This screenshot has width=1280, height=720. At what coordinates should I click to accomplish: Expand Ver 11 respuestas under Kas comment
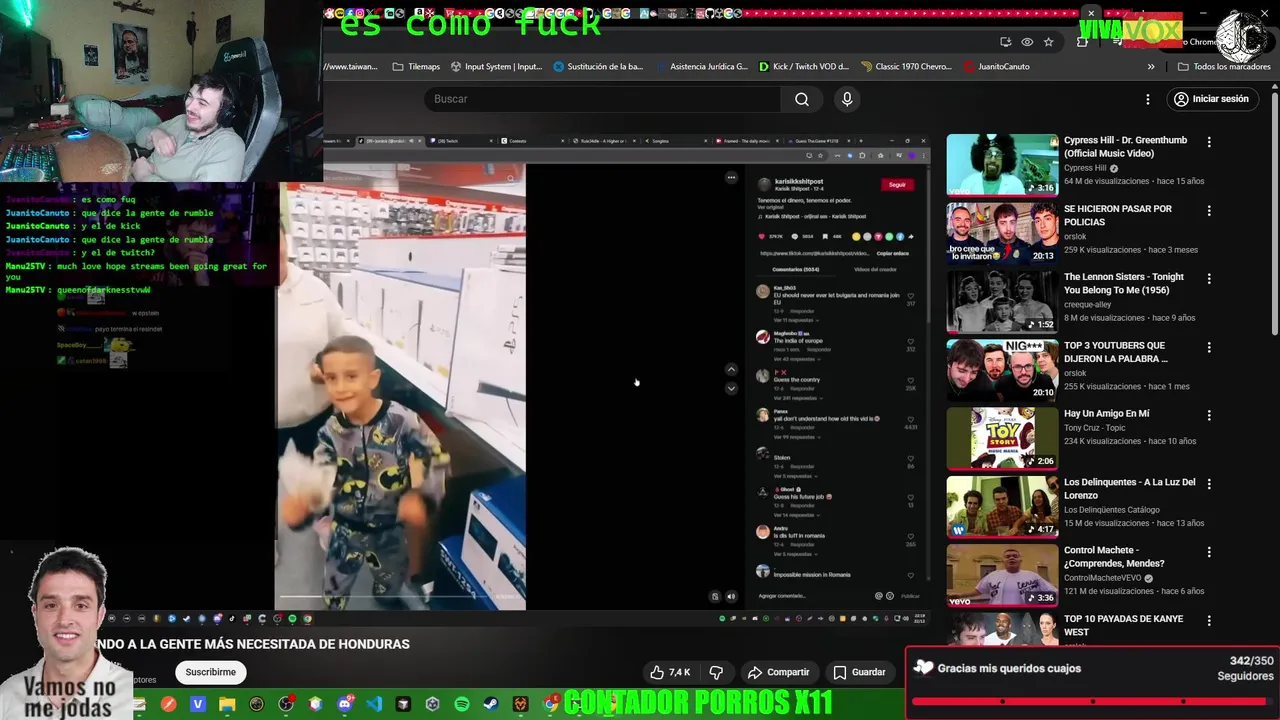794,320
